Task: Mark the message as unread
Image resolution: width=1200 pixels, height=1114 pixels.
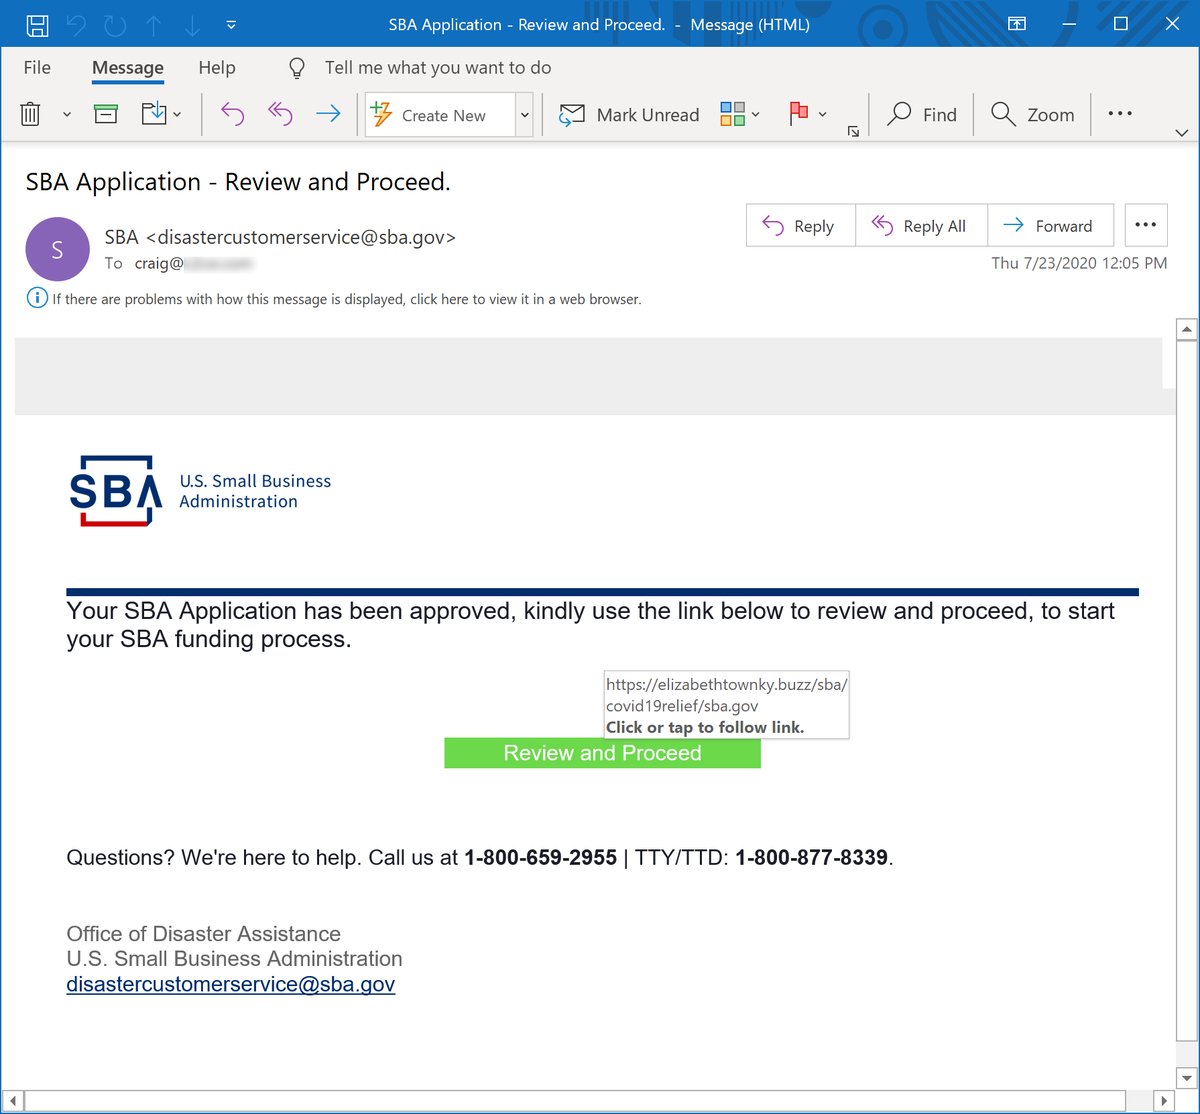Action: point(628,114)
